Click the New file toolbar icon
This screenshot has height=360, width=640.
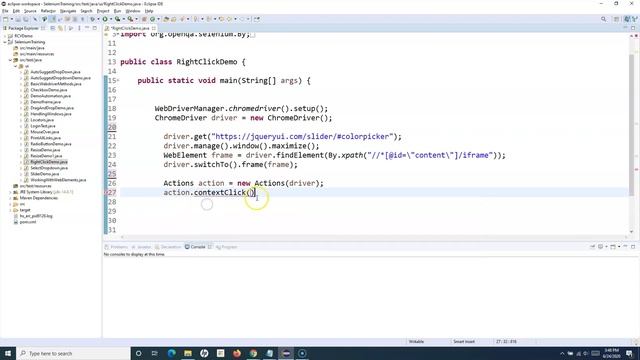(x=6, y=19)
